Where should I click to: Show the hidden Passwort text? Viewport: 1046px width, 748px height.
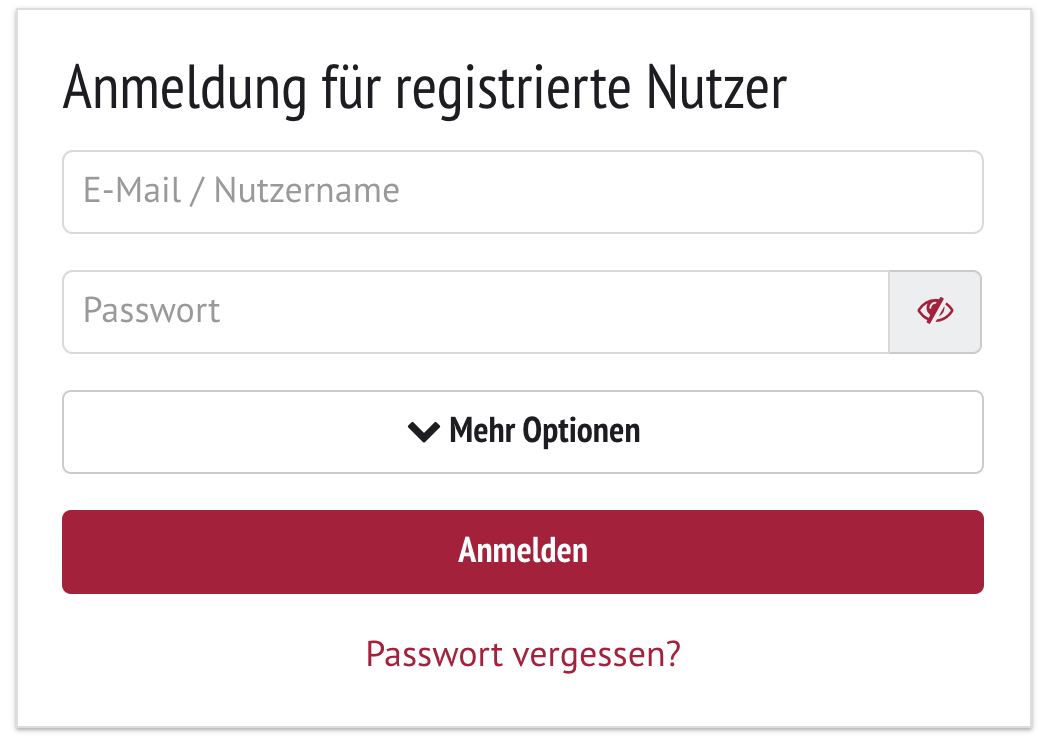(935, 312)
